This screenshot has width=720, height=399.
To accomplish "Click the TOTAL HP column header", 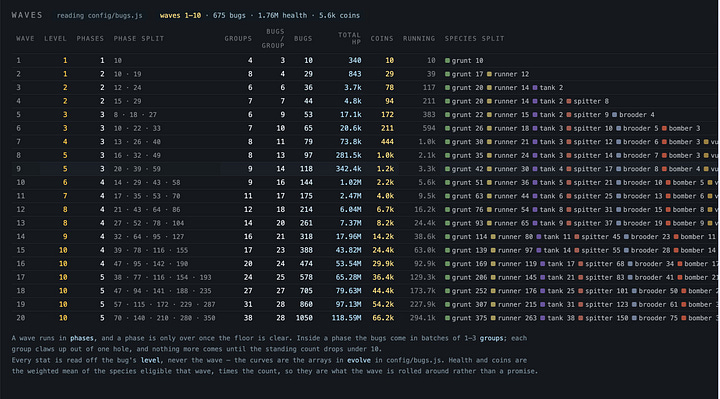I will [349, 38].
